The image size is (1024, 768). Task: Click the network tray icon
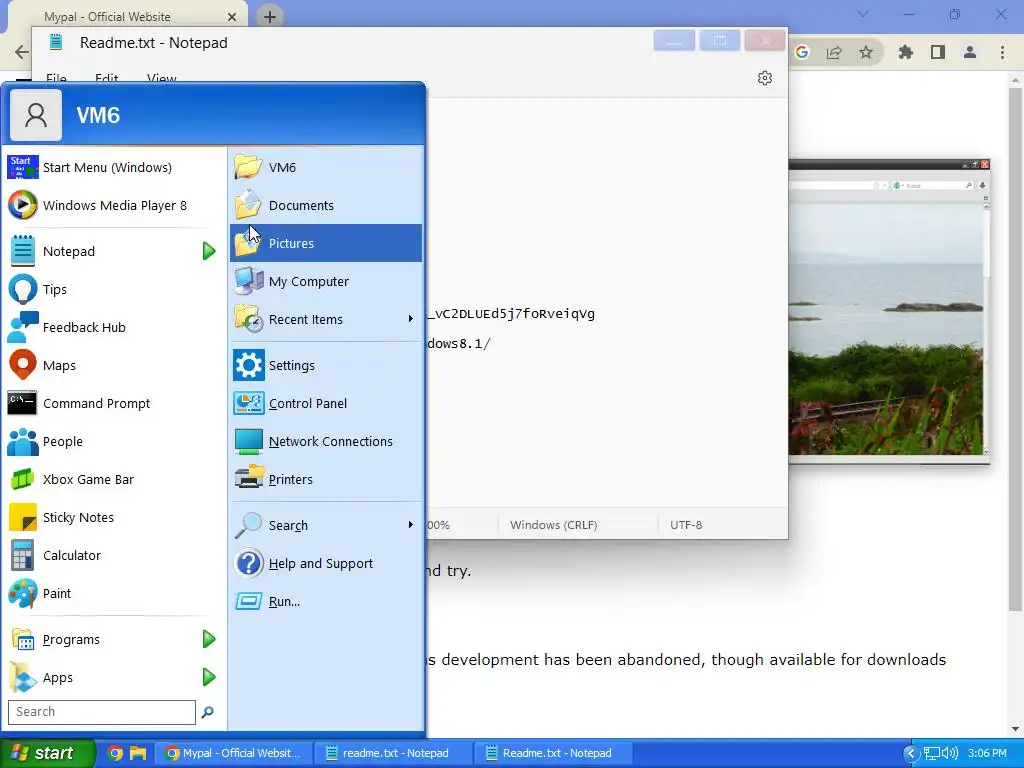(x=932, y=754)
